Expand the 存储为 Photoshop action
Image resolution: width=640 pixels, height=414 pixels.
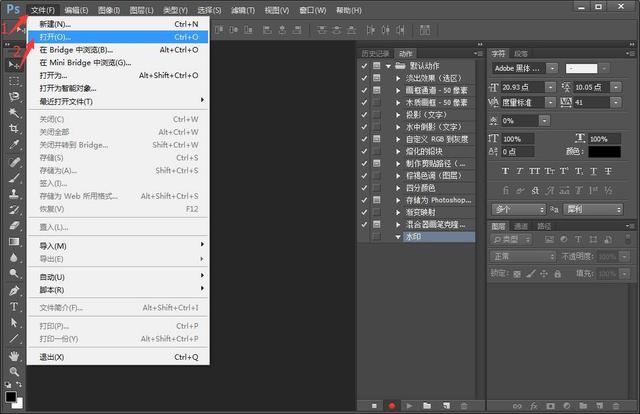click(x=398, y=200)
